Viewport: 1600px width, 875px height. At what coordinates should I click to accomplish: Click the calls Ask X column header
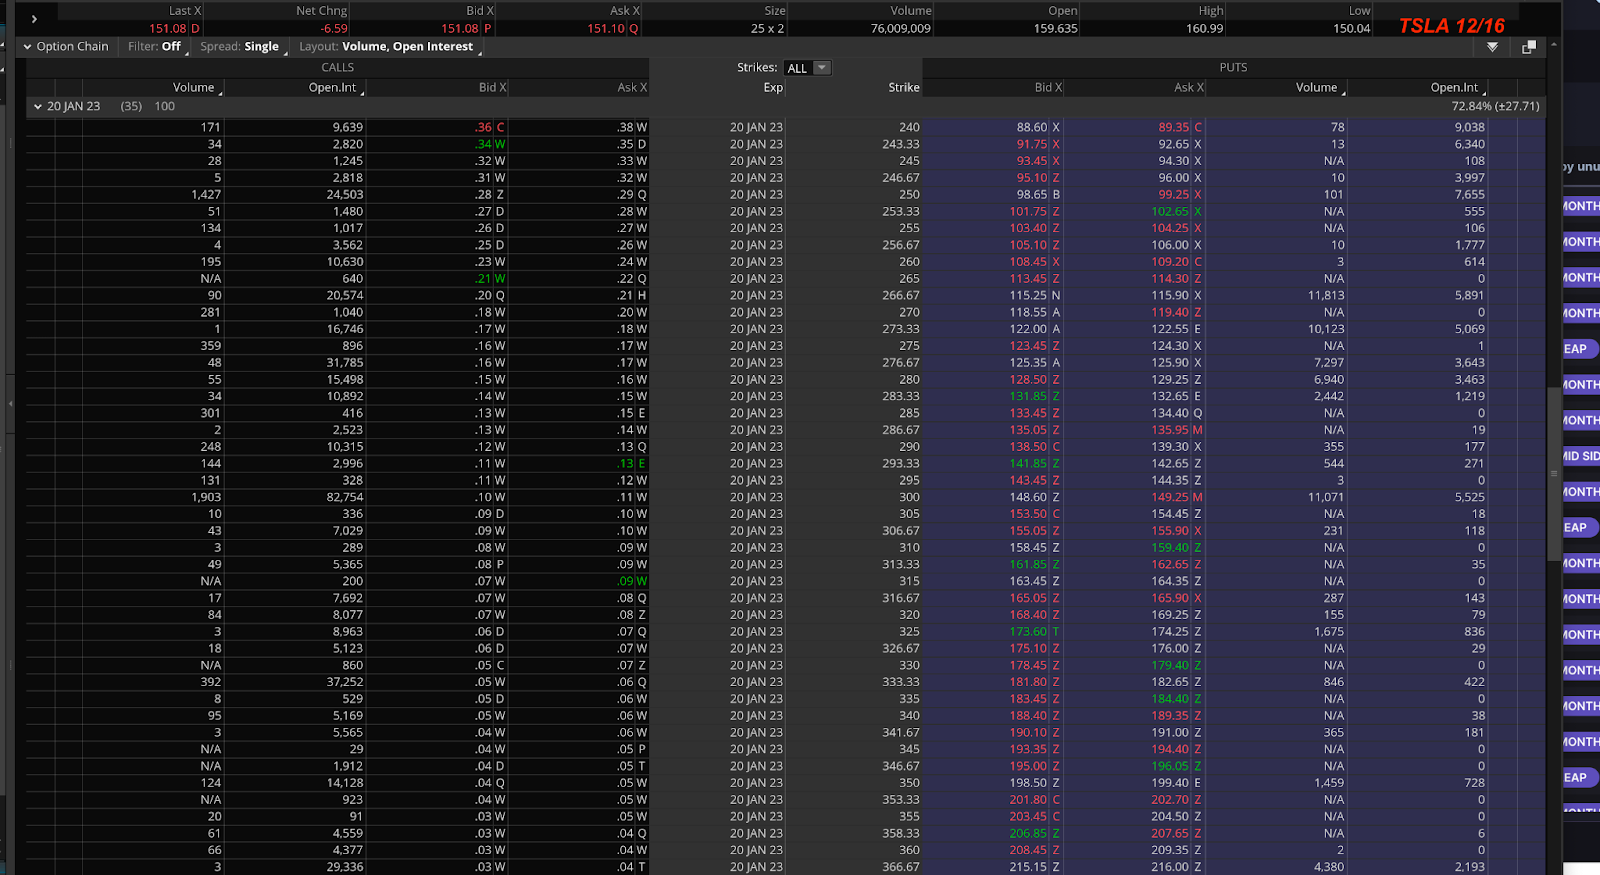tap(632, 88)
